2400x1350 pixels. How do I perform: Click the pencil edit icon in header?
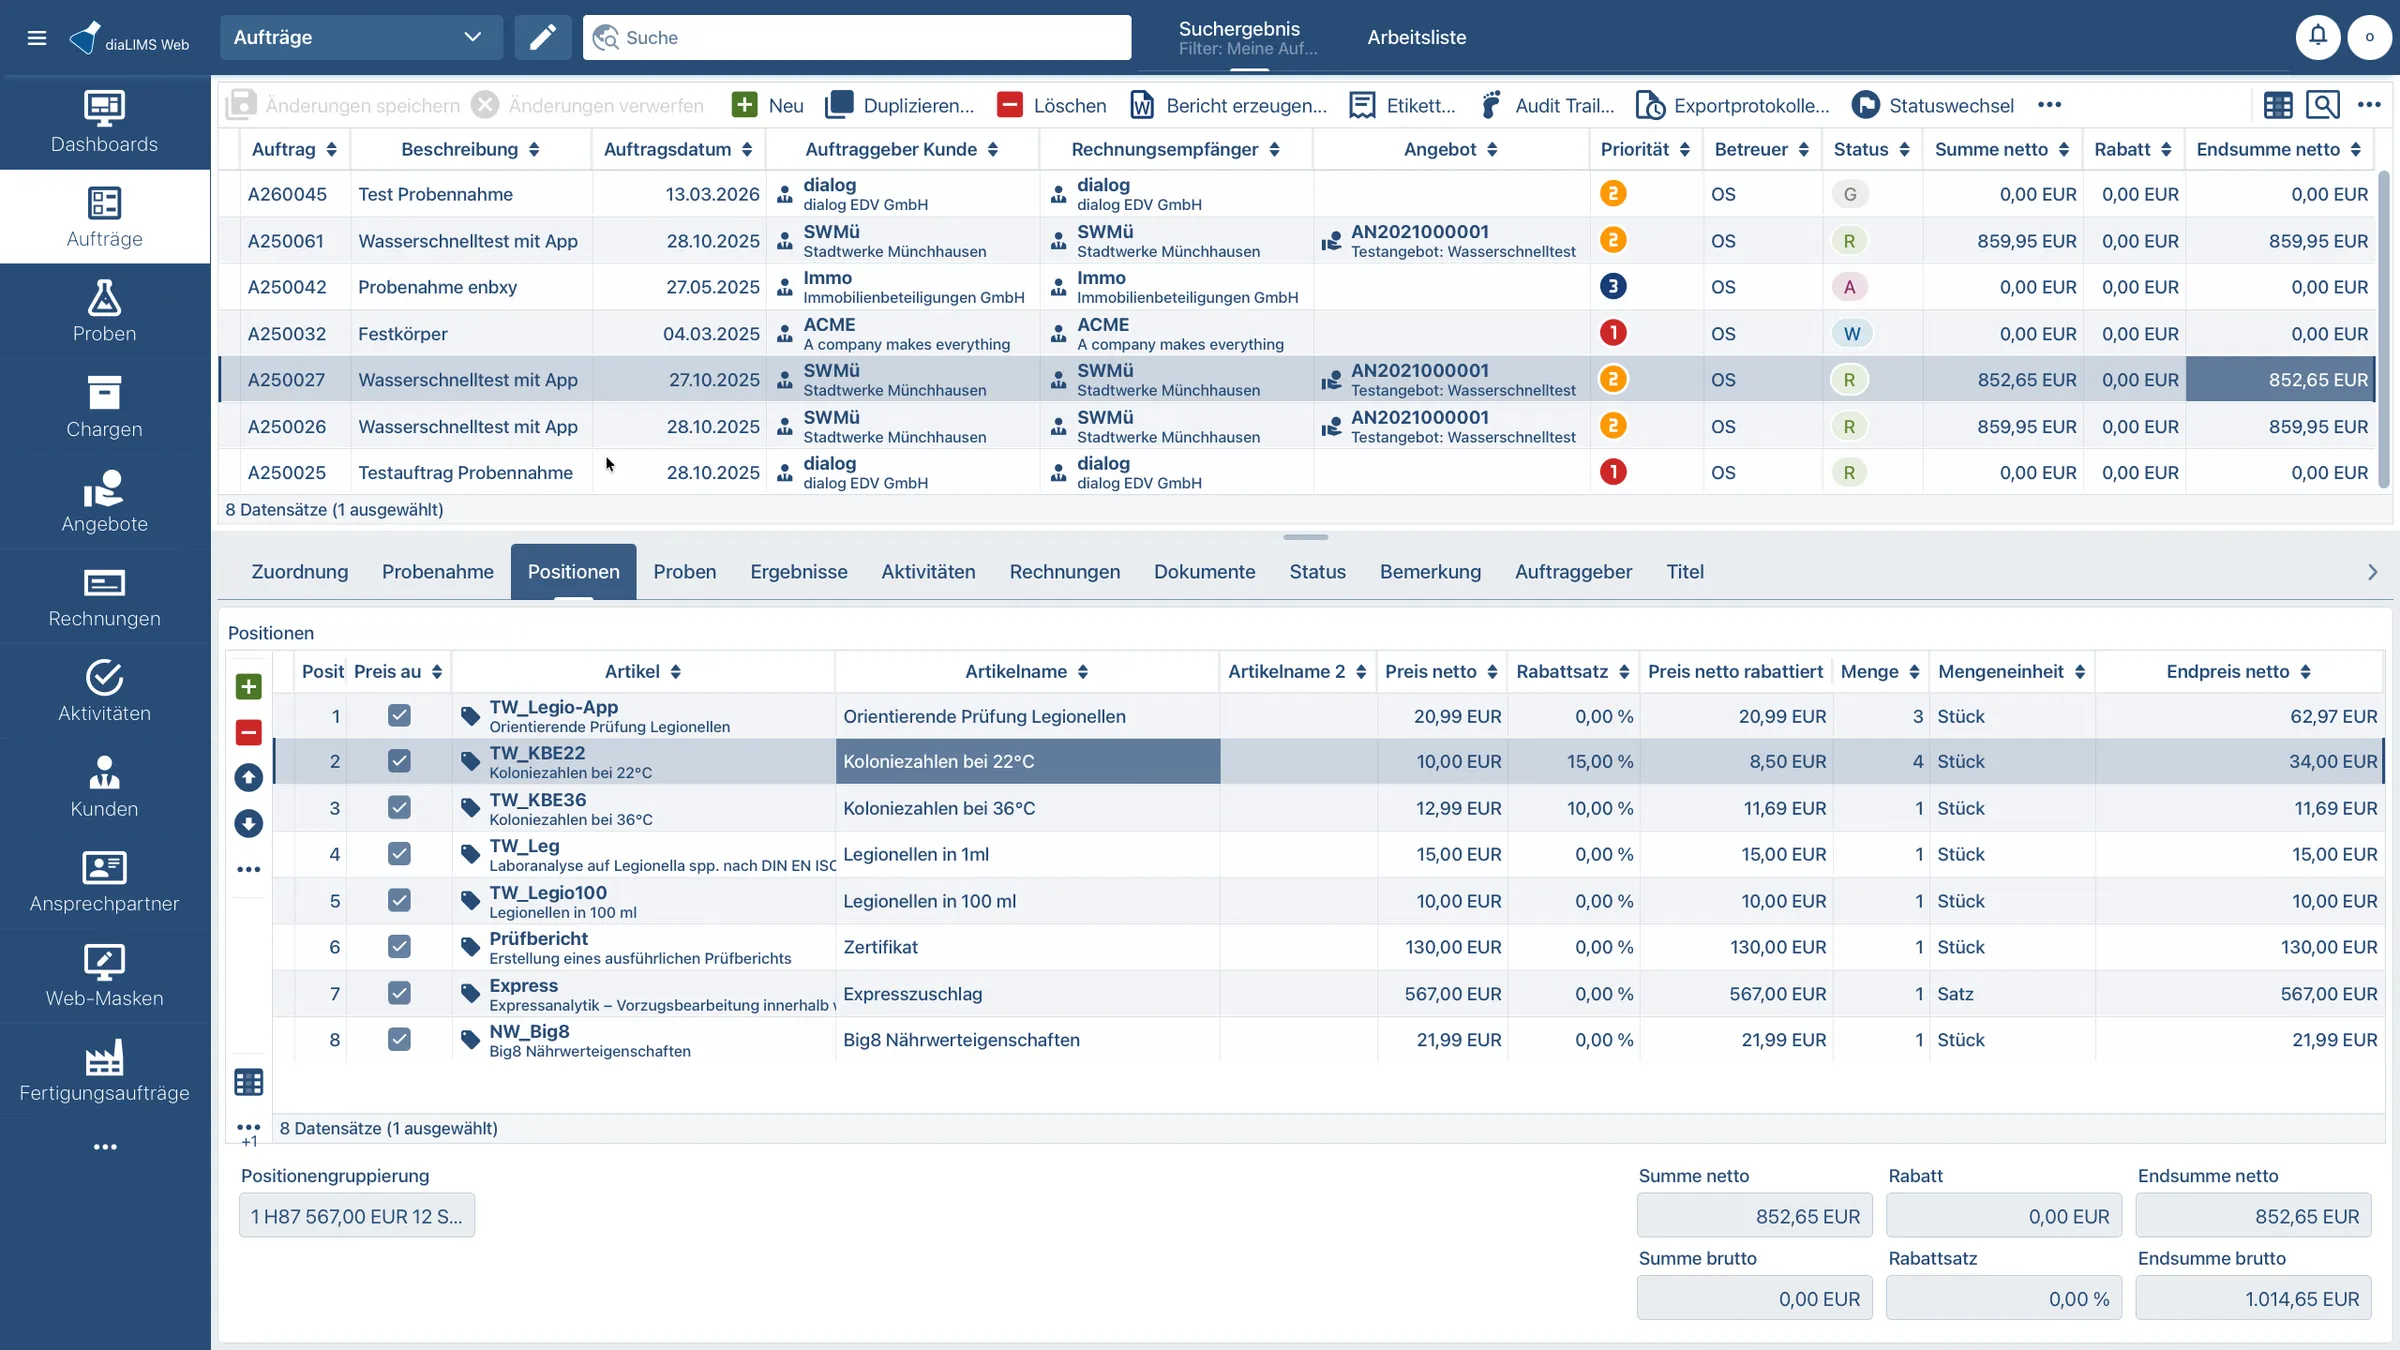point(543,38)
